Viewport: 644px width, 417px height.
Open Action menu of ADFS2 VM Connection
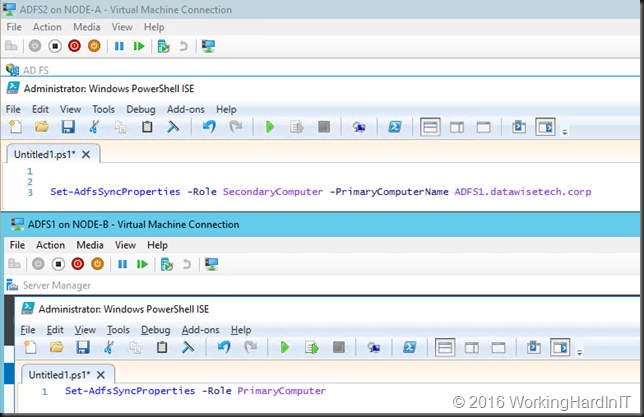click(x=47, y=27)
